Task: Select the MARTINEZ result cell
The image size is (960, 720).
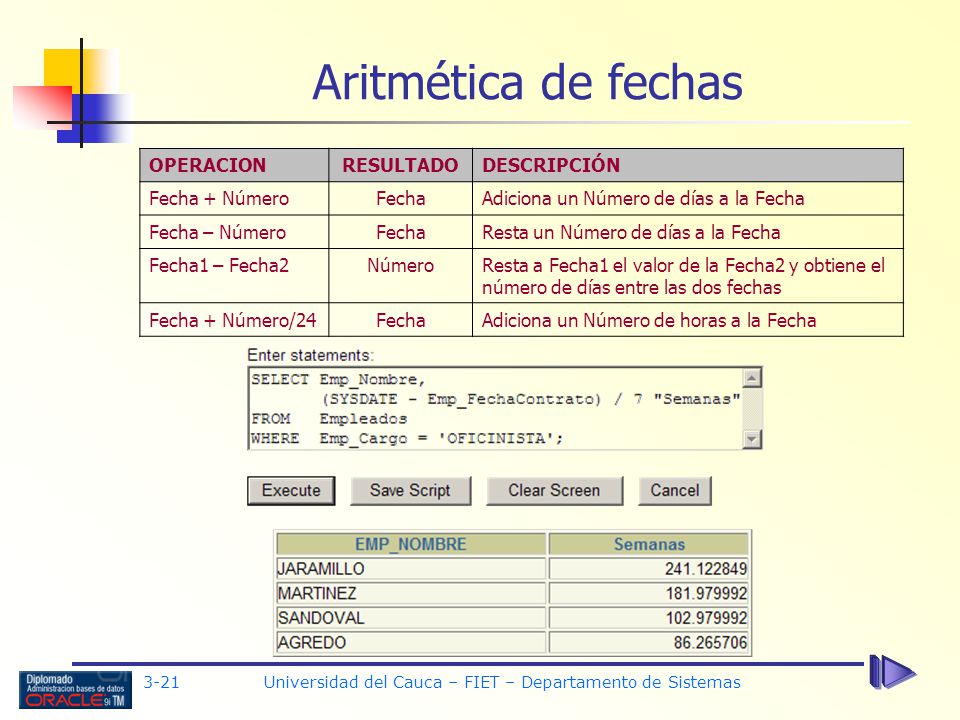Action: 411,593
